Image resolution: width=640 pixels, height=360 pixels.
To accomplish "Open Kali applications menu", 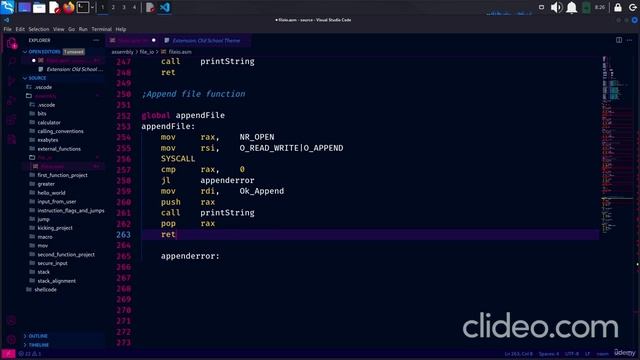I will 8,7.
